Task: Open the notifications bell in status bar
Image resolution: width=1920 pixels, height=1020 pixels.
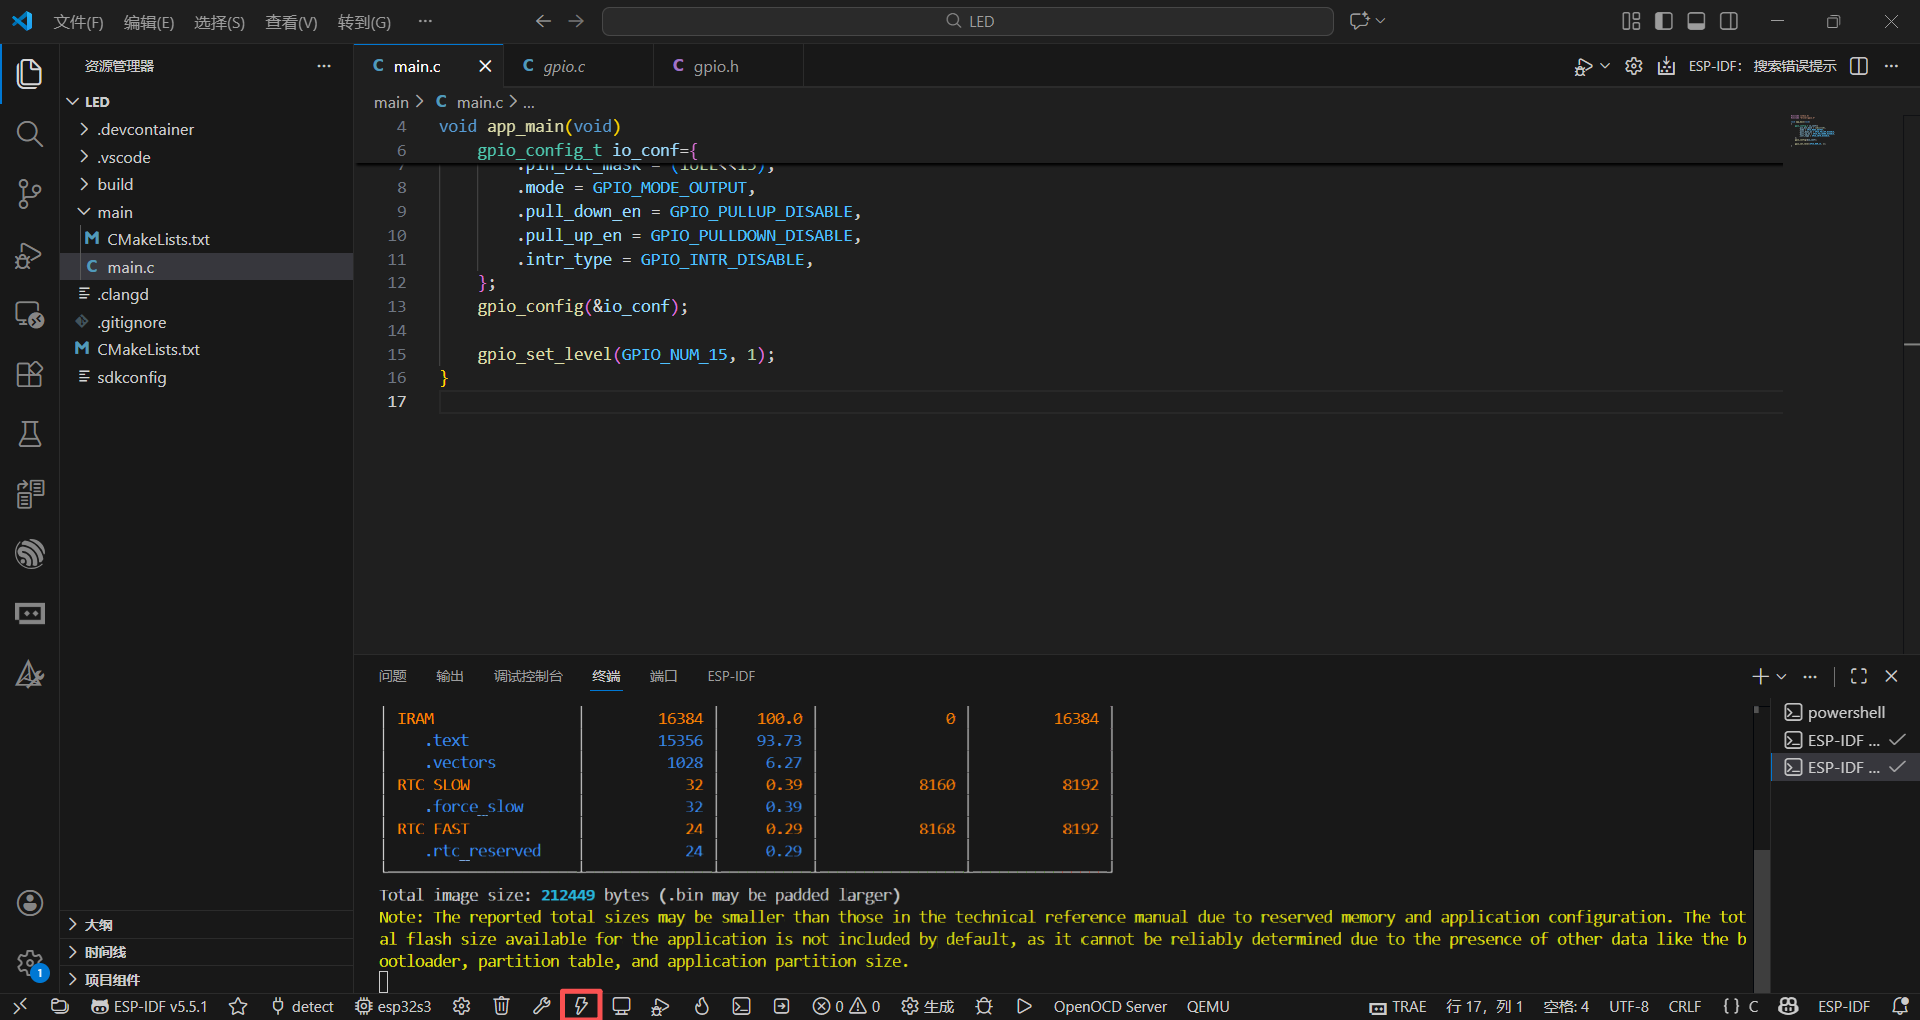Action: tap(1900, 1006)
